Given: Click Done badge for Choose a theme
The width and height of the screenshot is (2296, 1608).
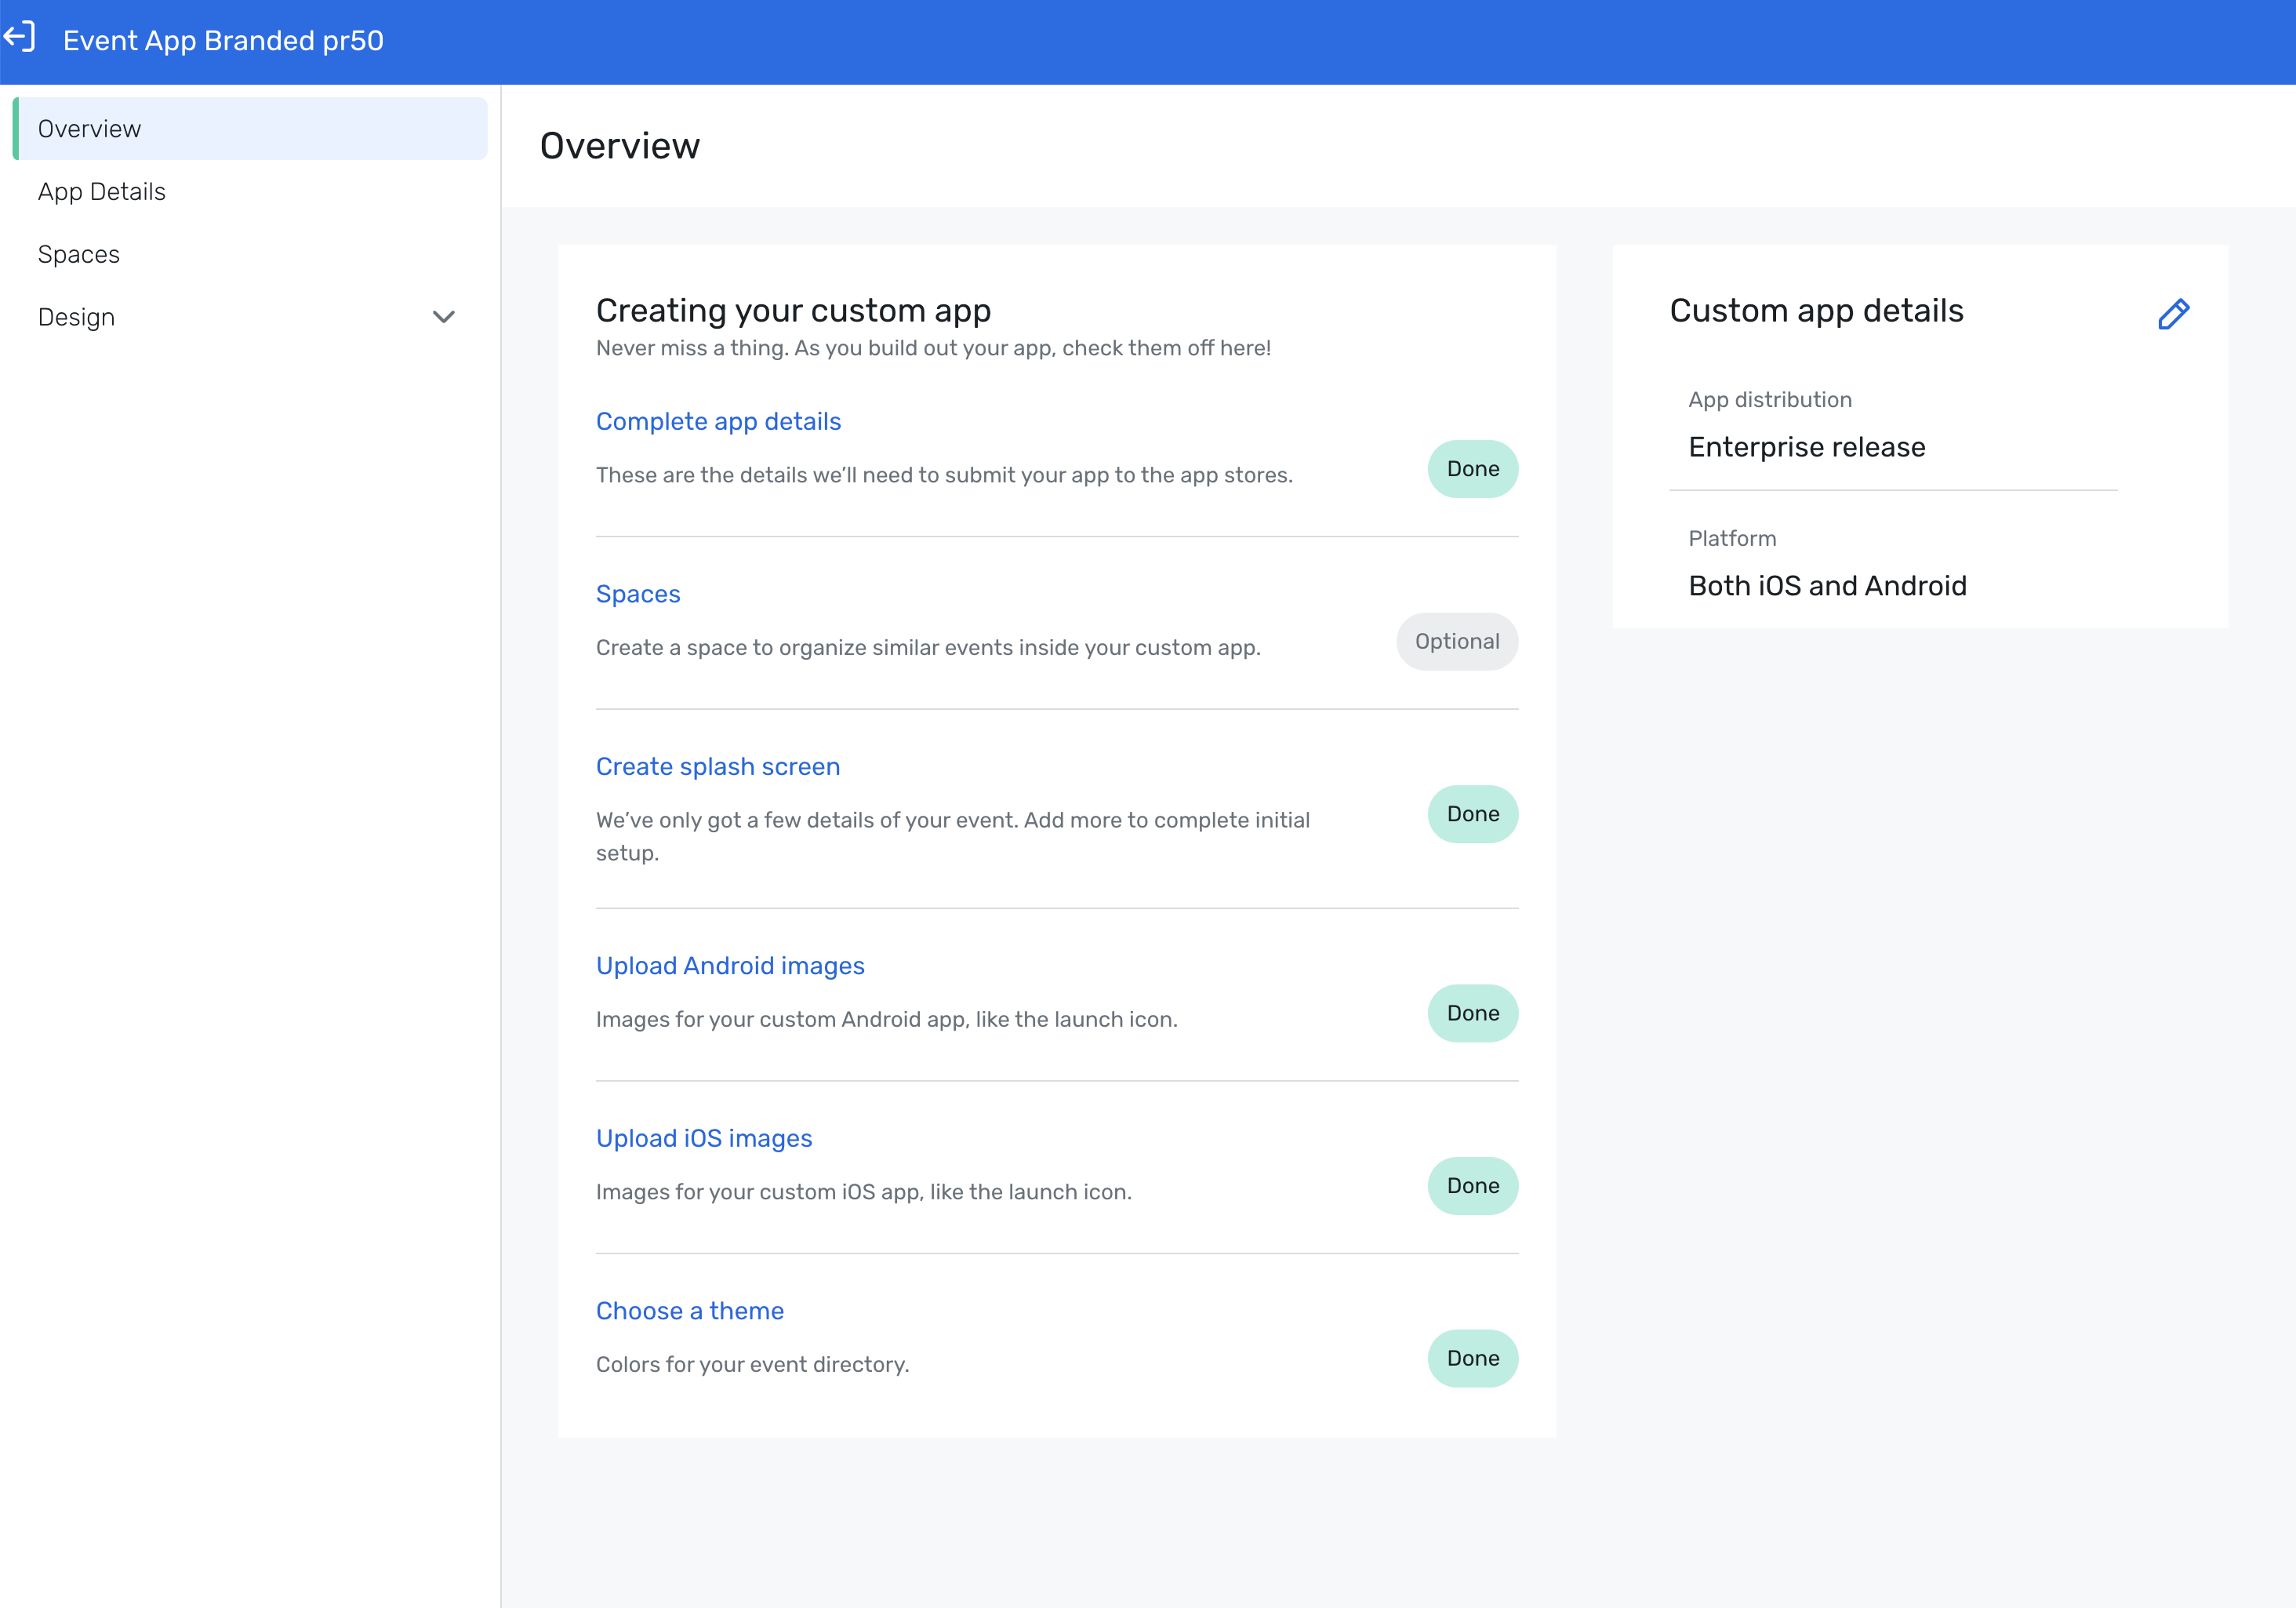Looking at the screenshot, I should click(x=1472, y=1358).
